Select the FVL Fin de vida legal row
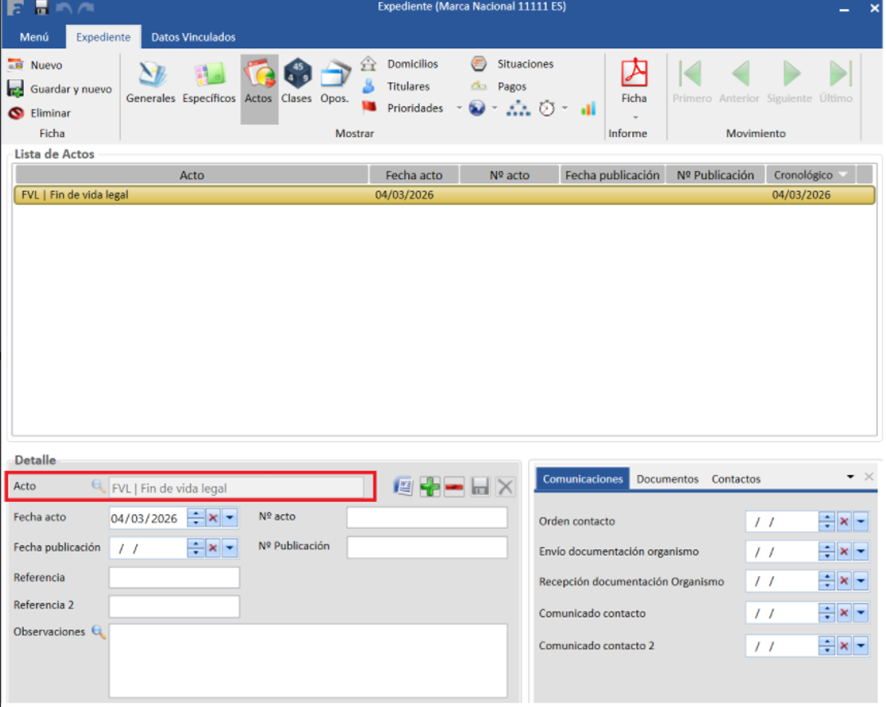The width and height of the screenshot is (886, 707). coord(190,195)
